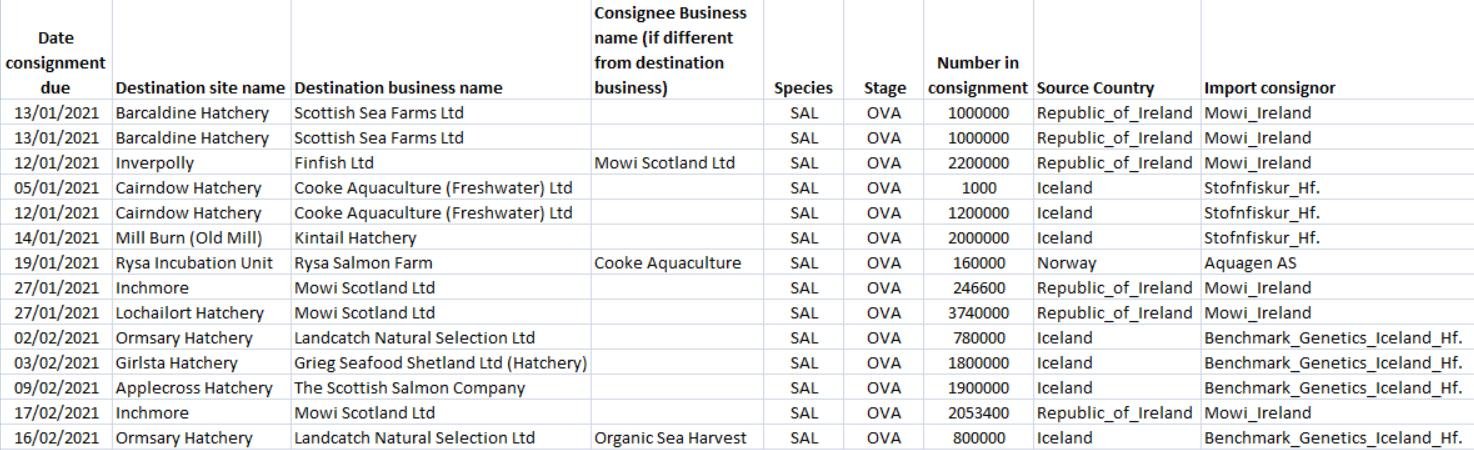
Task: Click The Scottish Salmon Company cell
Action: click(x=409, y=388)
